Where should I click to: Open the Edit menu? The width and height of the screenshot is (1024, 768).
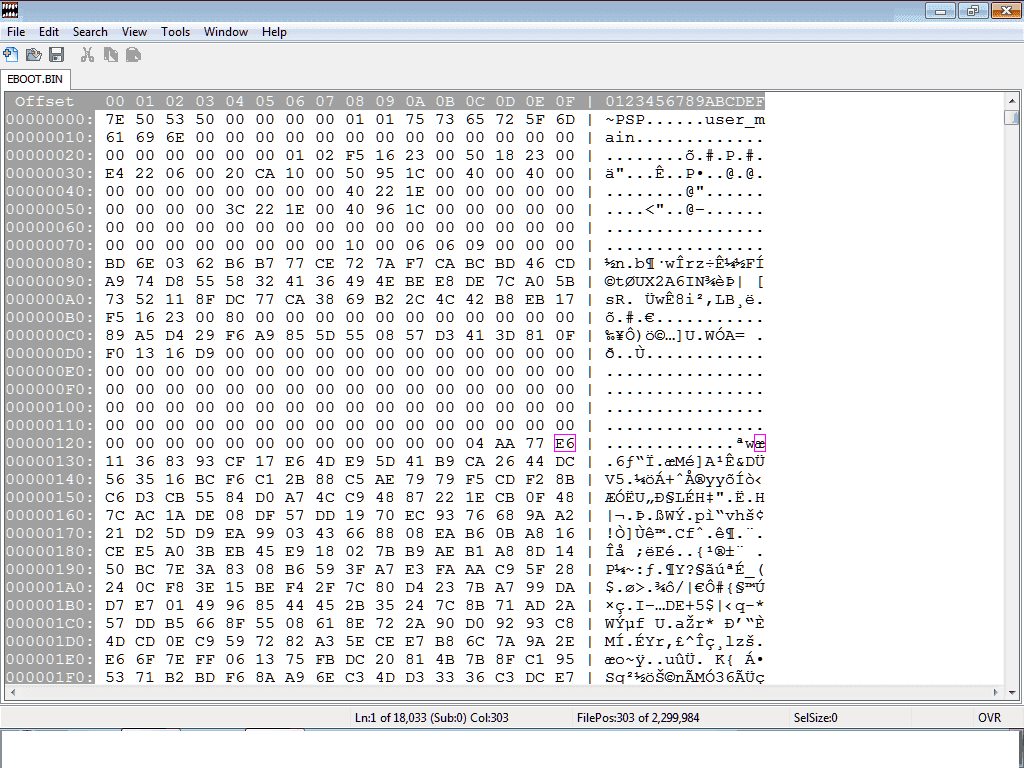(x=48, y=32)
